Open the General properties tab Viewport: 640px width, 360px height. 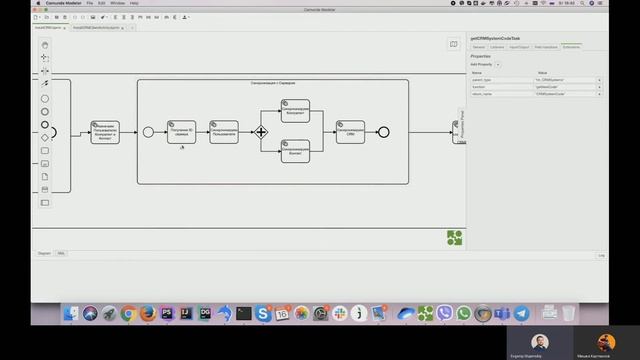478,47
